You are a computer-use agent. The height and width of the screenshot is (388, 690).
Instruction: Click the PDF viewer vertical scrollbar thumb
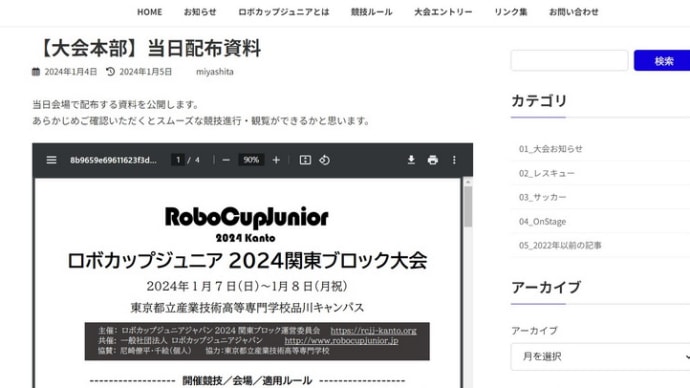[x=468, y=207]
